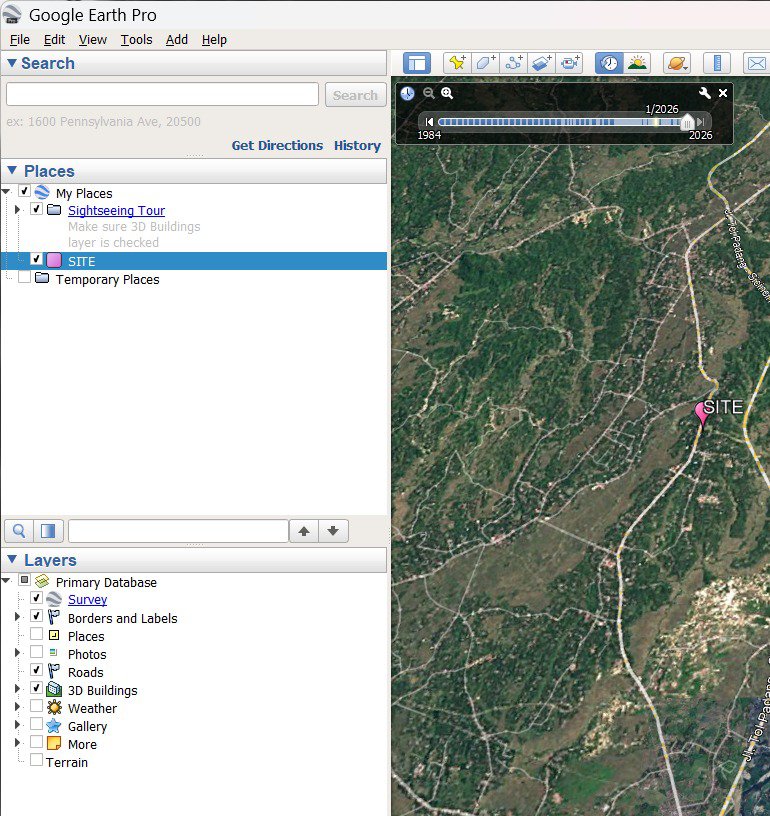Click the time slider track near 1984
This screenshot has height=816, width=770.
(x=443, y=122)
